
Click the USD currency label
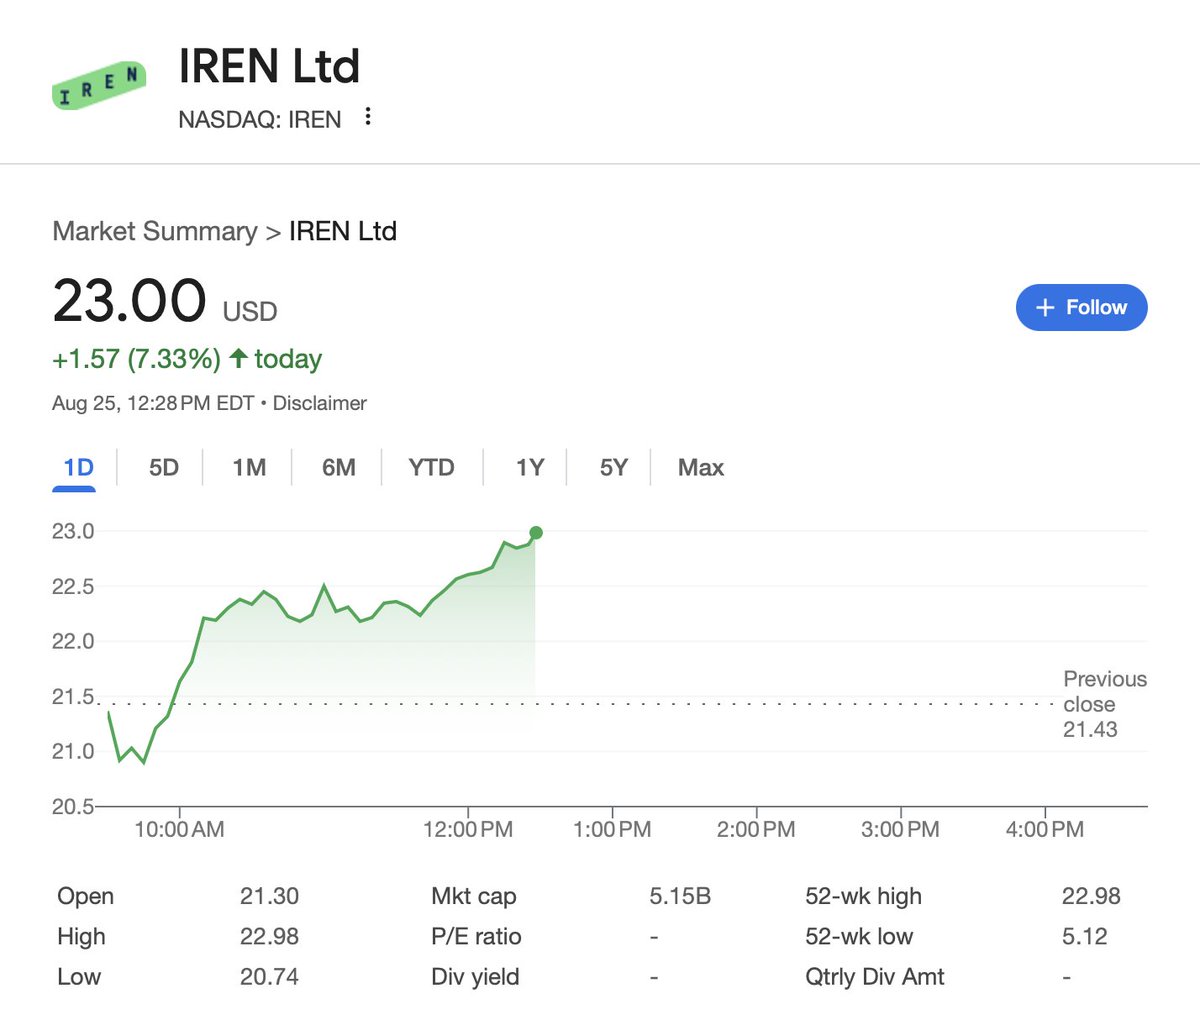250,312
